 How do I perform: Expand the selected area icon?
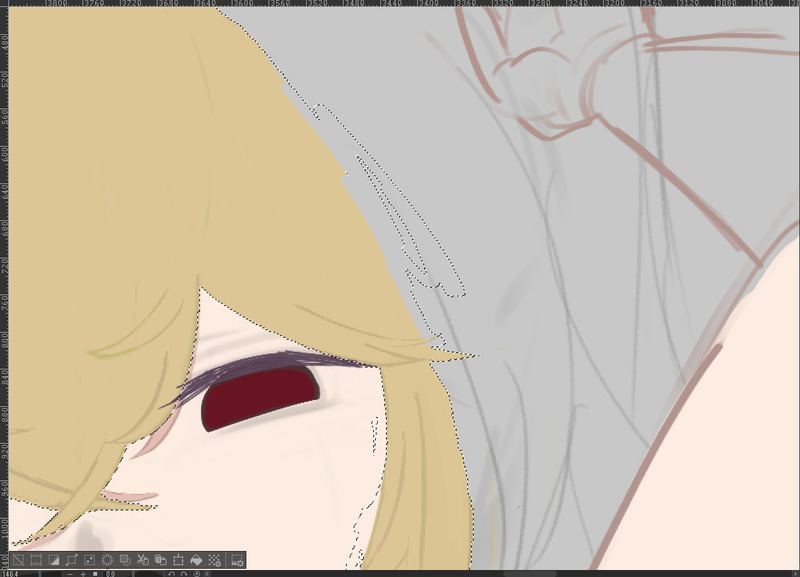pos(71,560)
